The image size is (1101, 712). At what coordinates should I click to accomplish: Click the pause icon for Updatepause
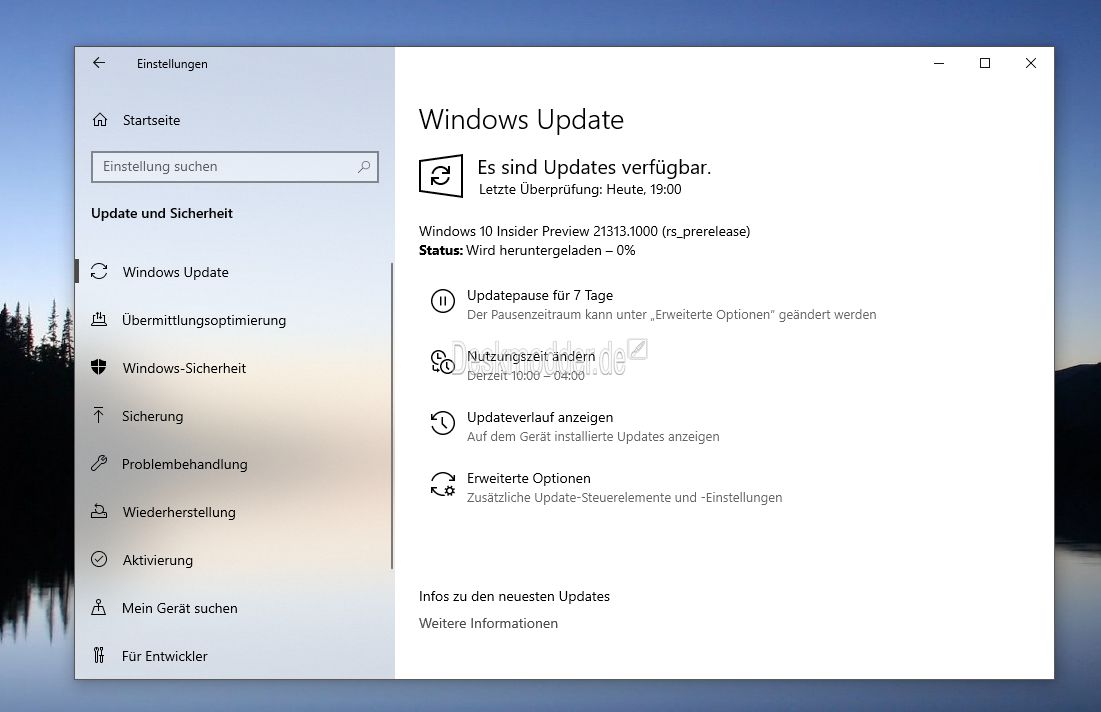442,301
